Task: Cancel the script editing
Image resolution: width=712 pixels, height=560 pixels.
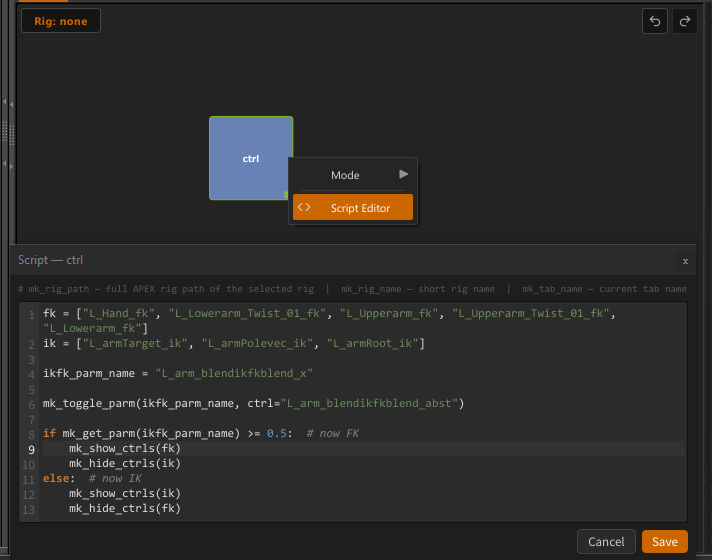Action: pos(606,541)
